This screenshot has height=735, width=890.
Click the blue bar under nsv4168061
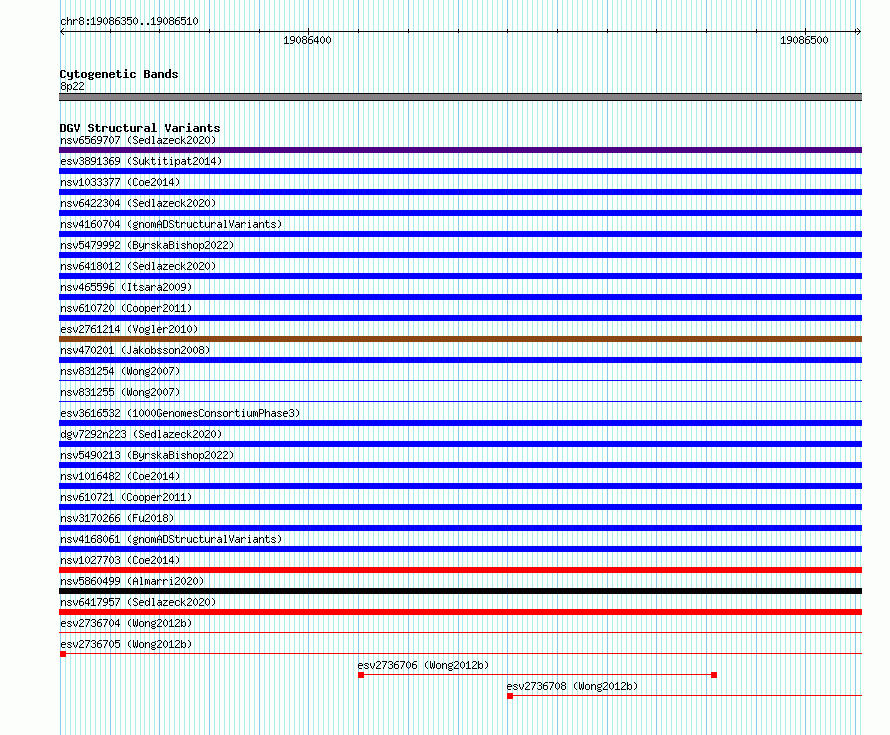tap(460, 549)
